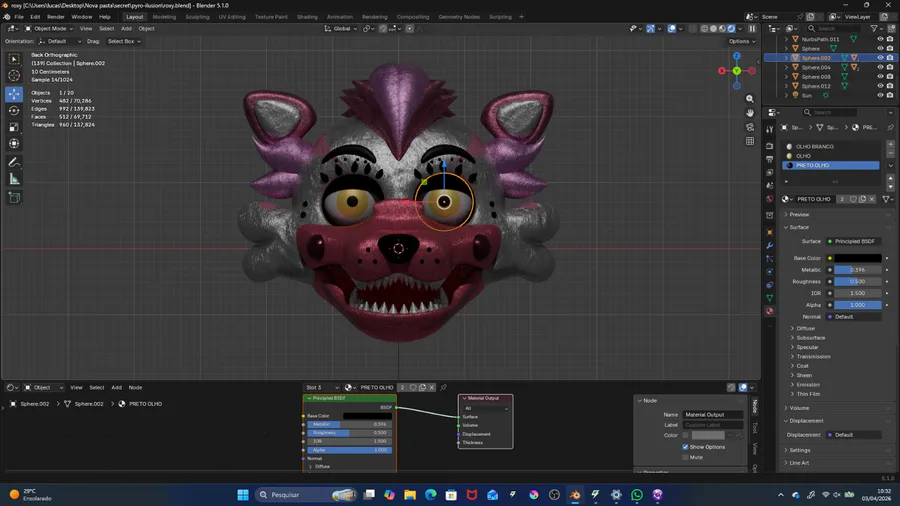
Task: Open the viewport Options popover
Action: 740,41
